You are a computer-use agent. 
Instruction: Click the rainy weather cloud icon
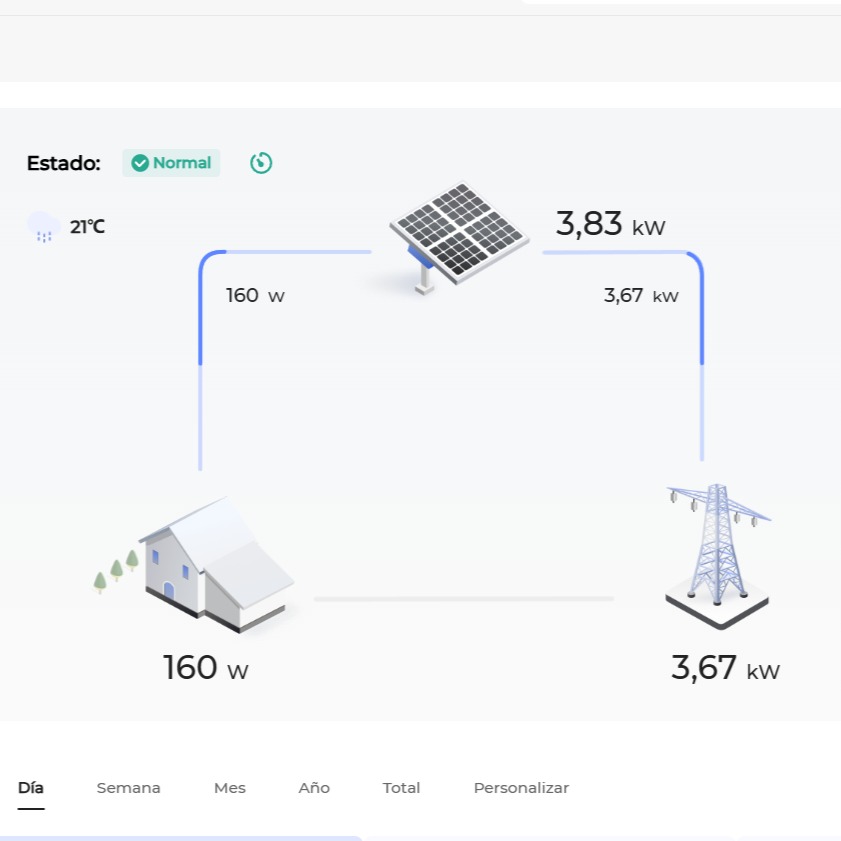pyautogui.click(x=43, y=227)
